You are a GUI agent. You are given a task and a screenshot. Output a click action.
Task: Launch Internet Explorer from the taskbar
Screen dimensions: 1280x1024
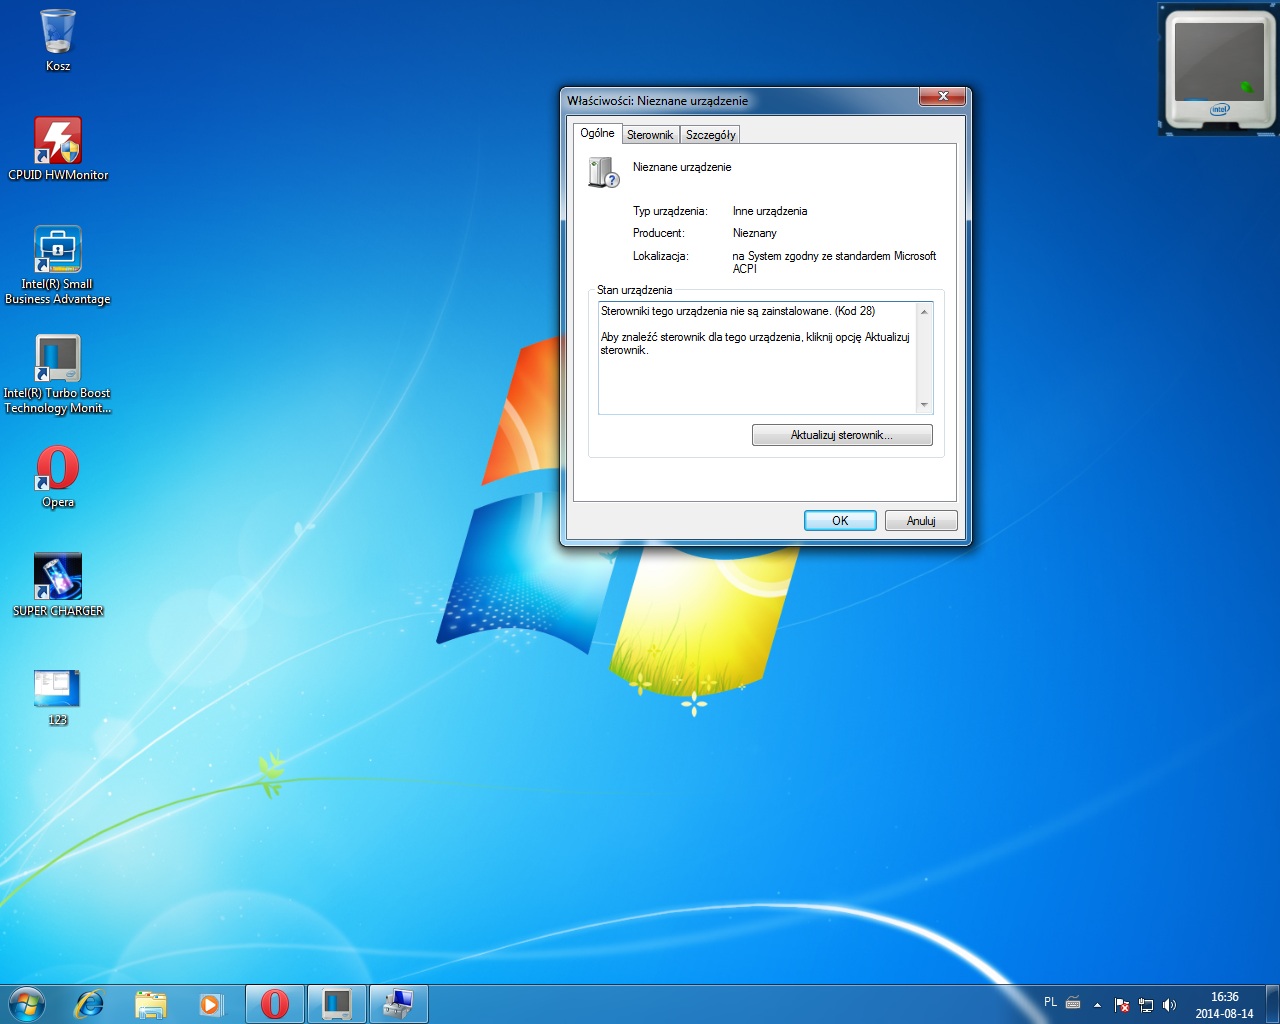90,1004
